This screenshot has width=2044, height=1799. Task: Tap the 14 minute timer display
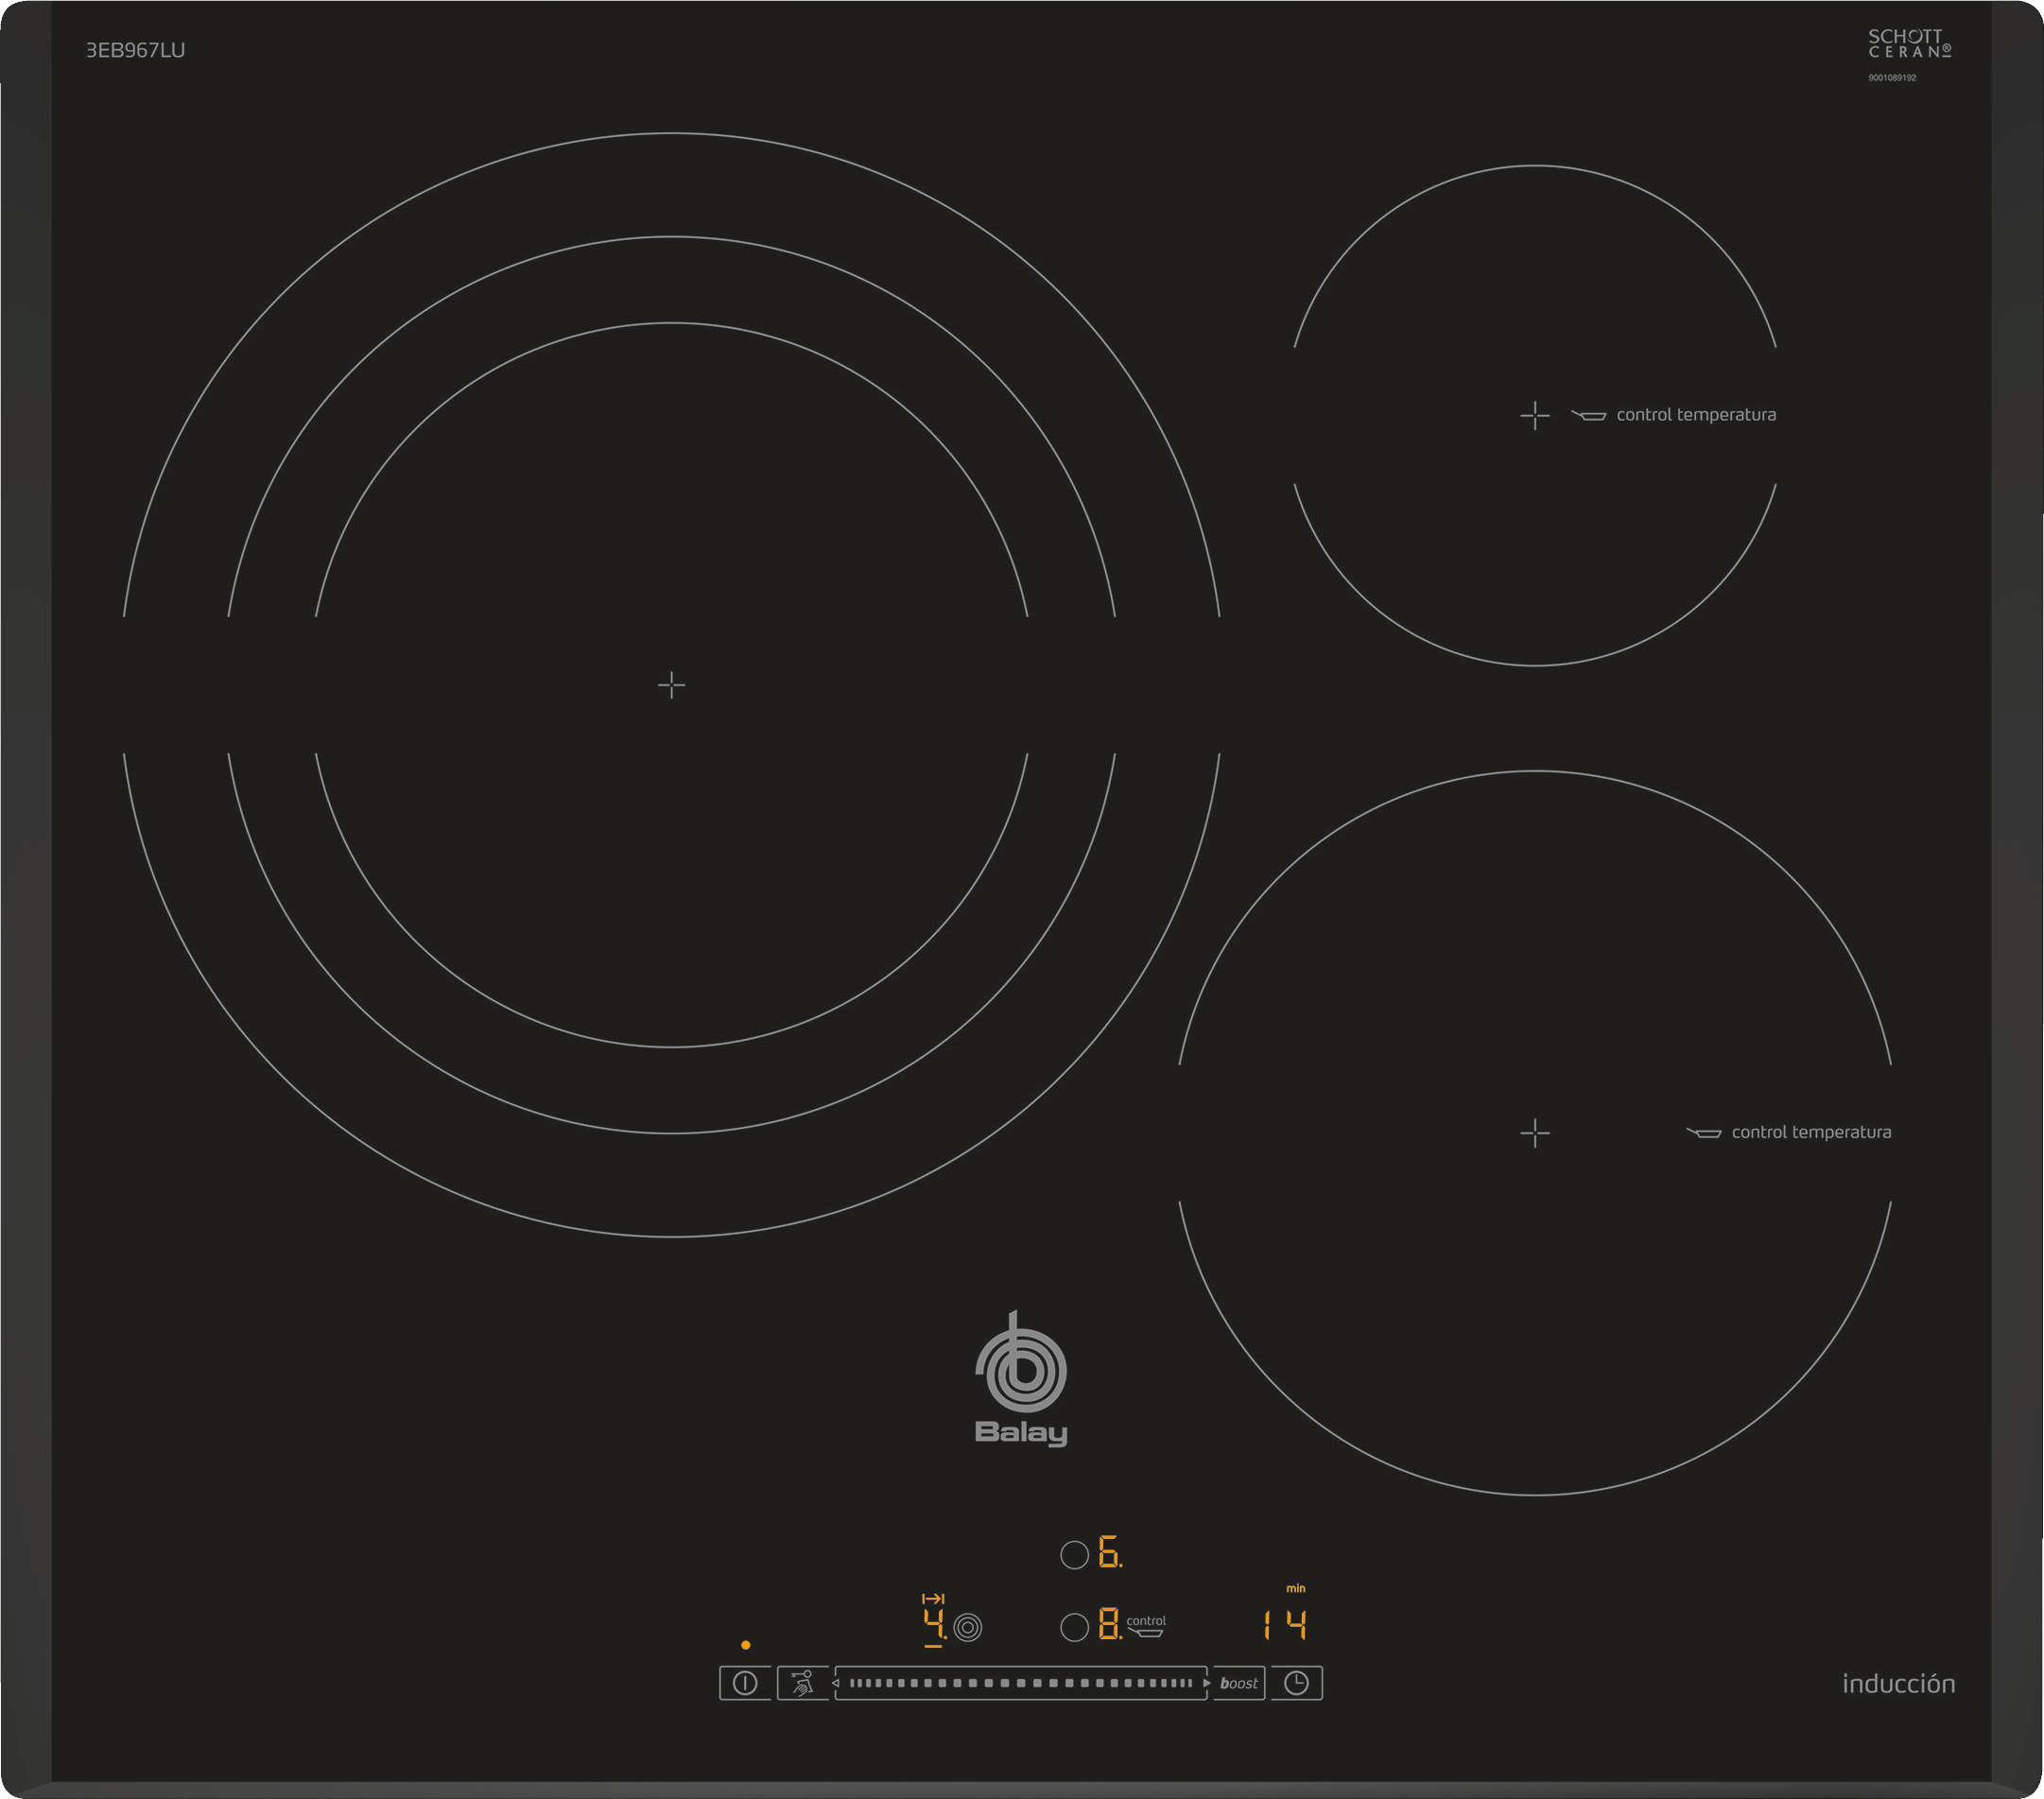click(1284, 1624)
